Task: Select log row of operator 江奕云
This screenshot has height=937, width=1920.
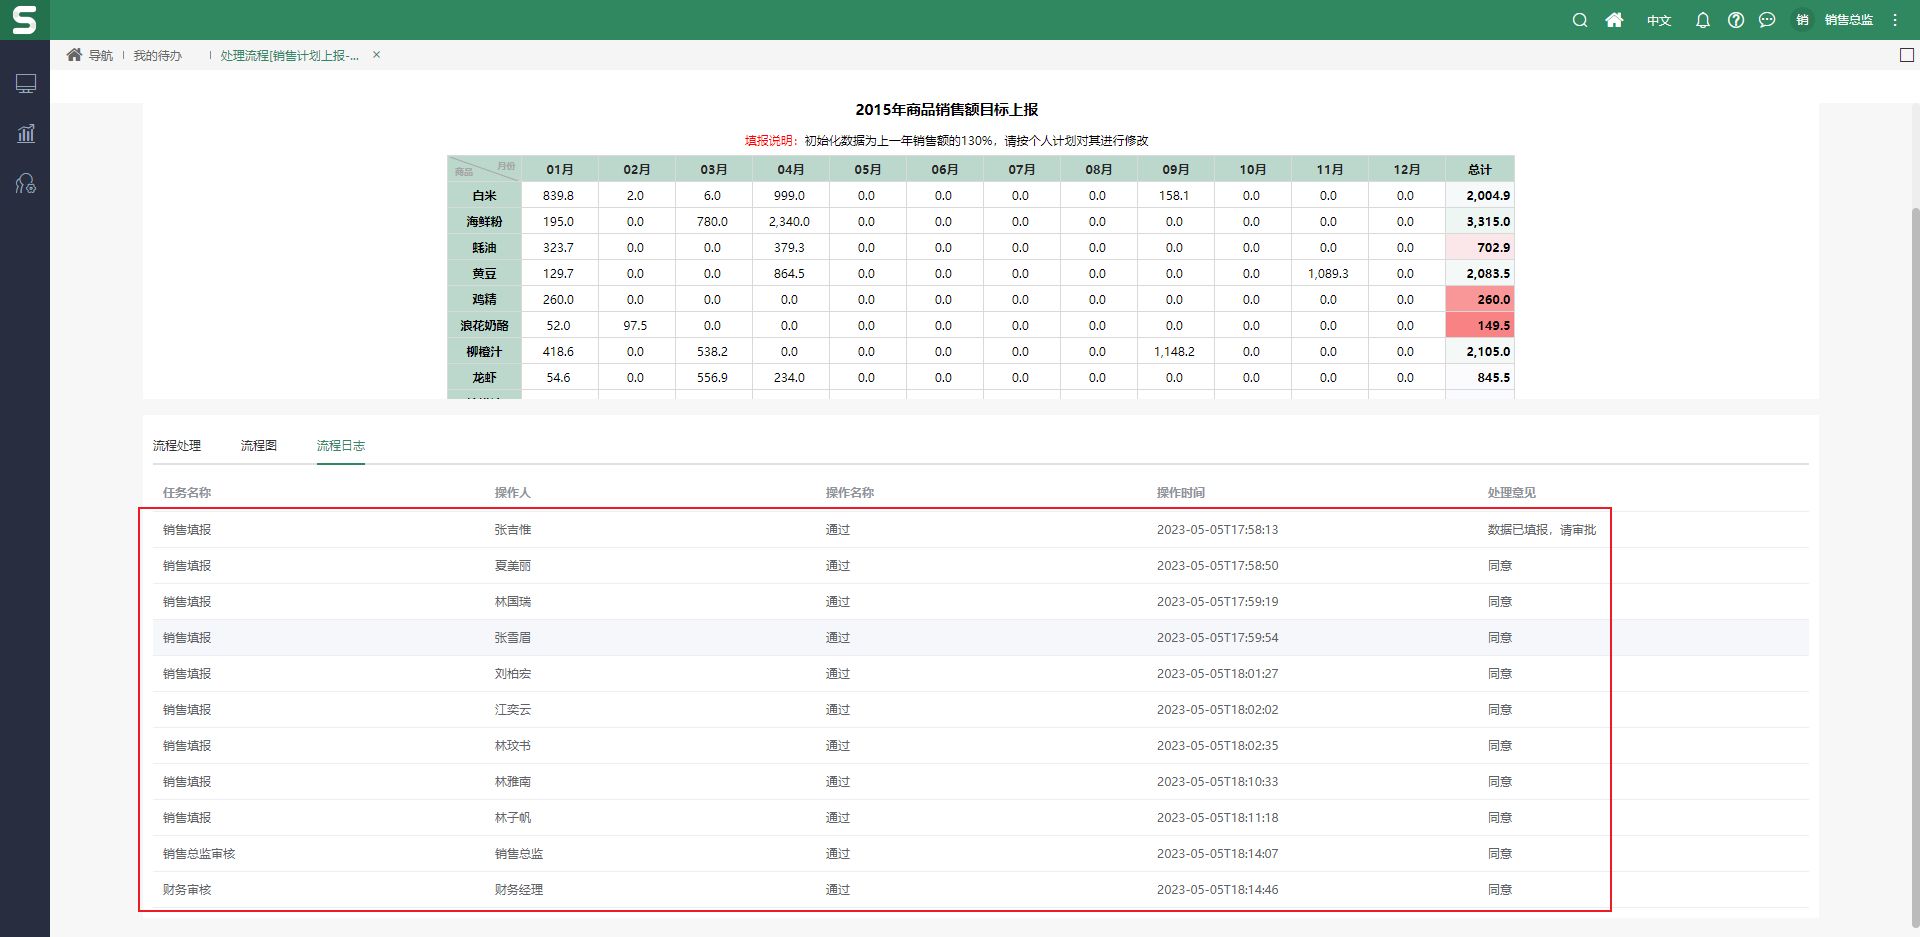Action: point(981,710)
